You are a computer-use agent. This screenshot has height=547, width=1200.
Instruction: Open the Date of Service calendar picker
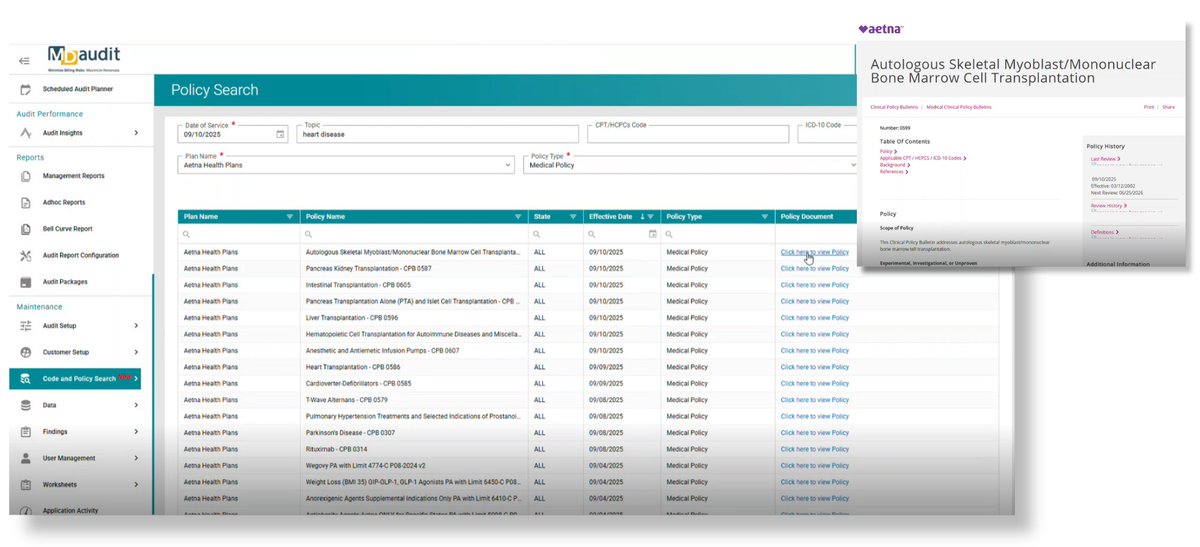tap(280, 134)
